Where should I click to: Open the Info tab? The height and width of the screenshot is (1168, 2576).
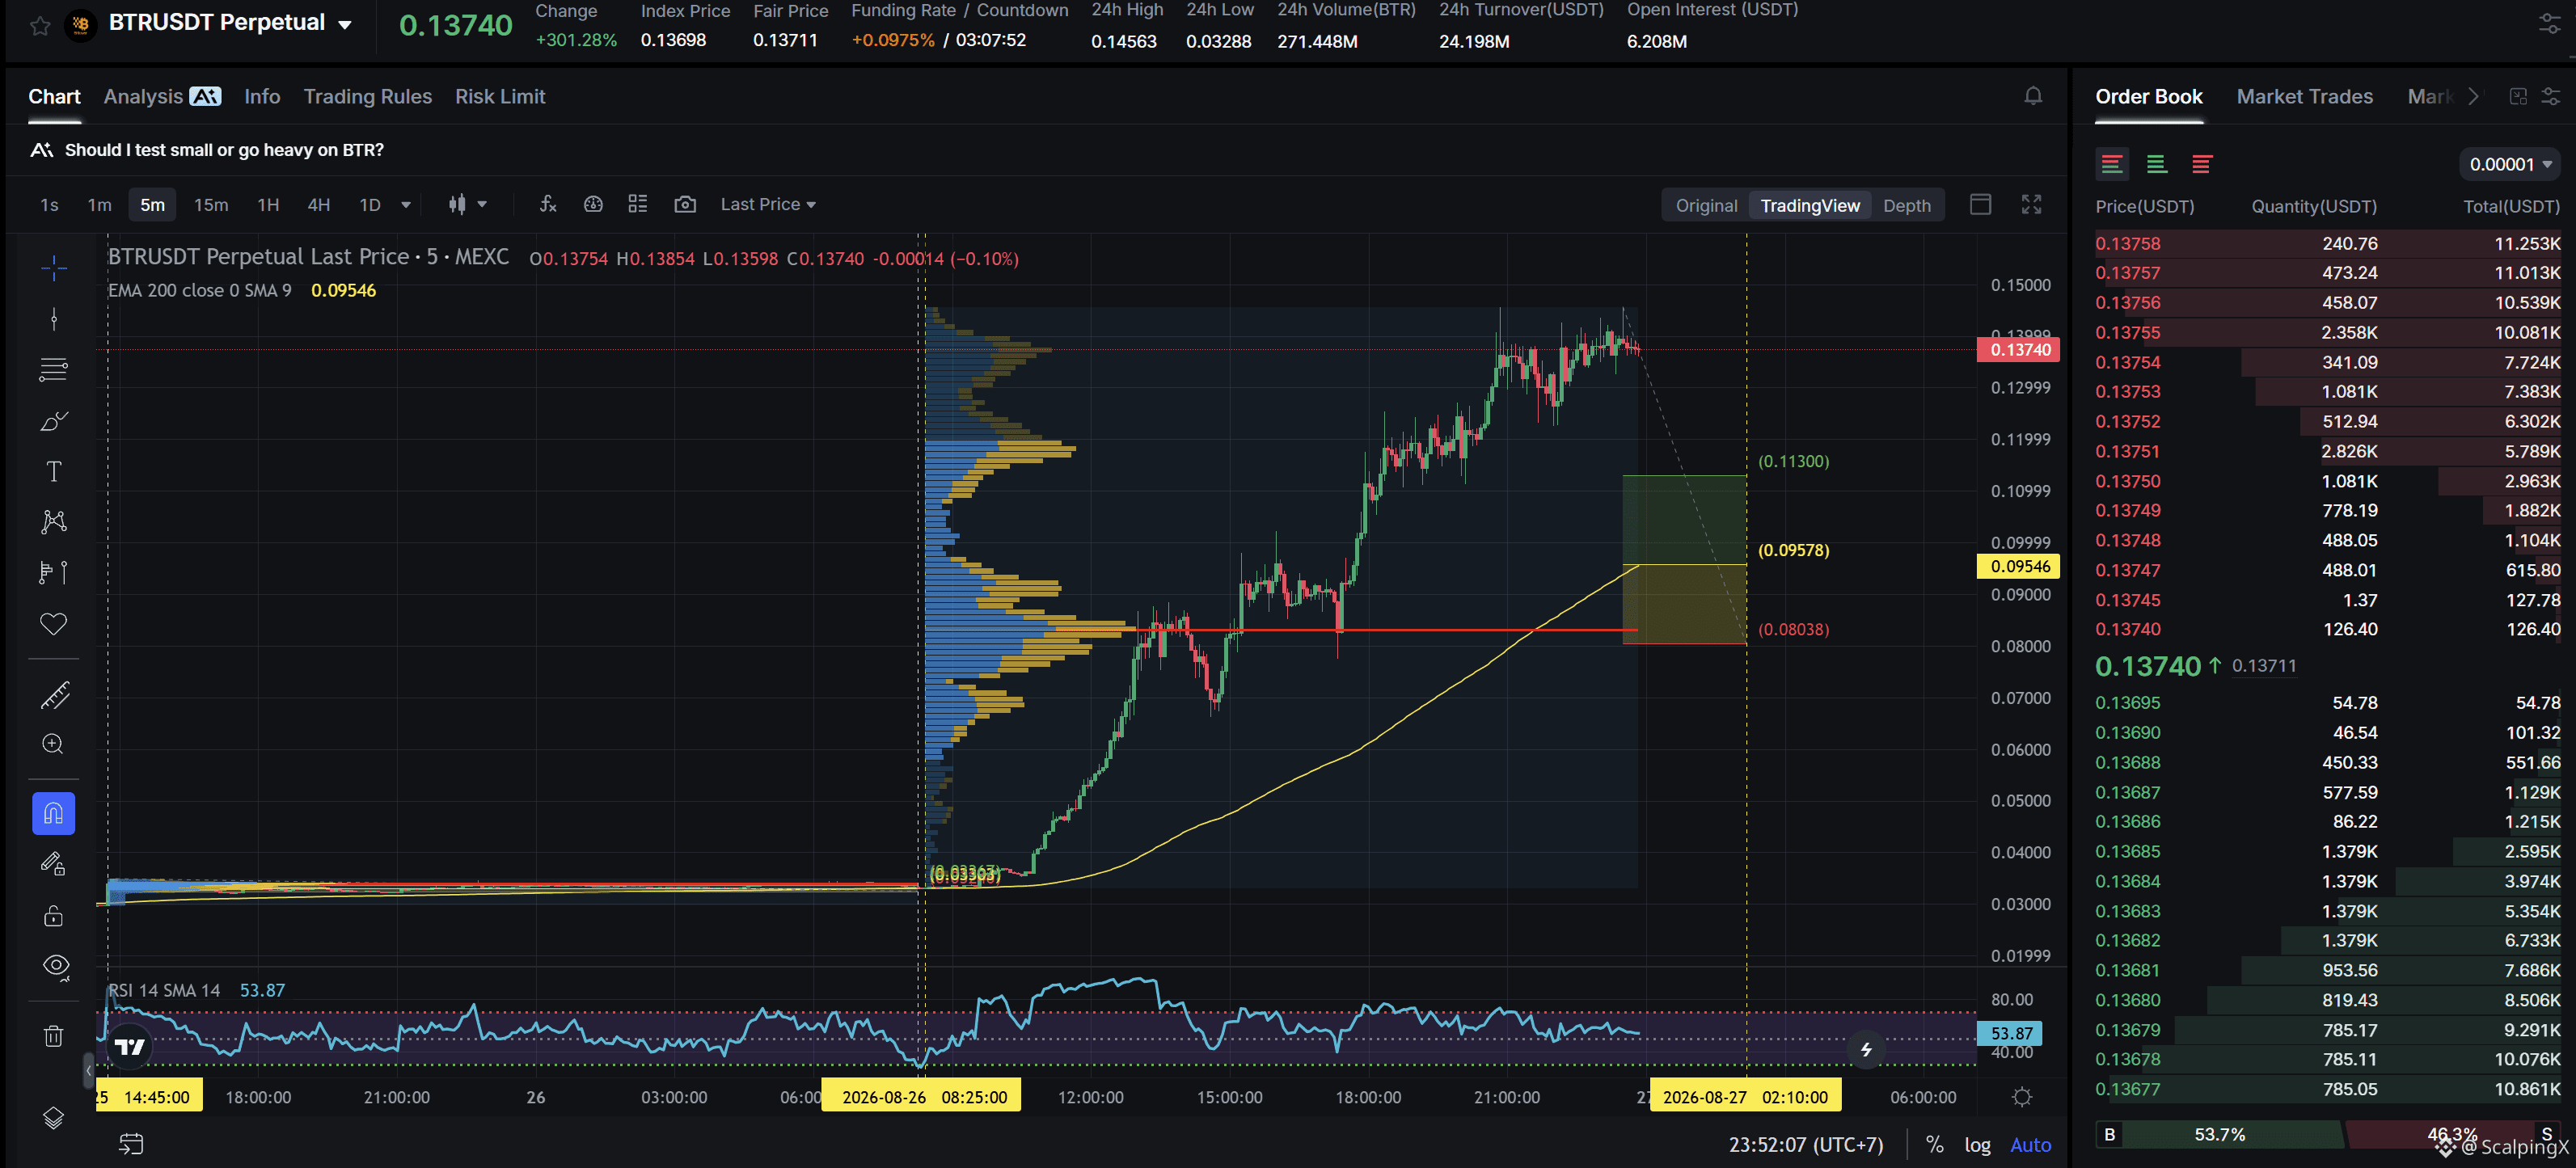coord(262,96)
